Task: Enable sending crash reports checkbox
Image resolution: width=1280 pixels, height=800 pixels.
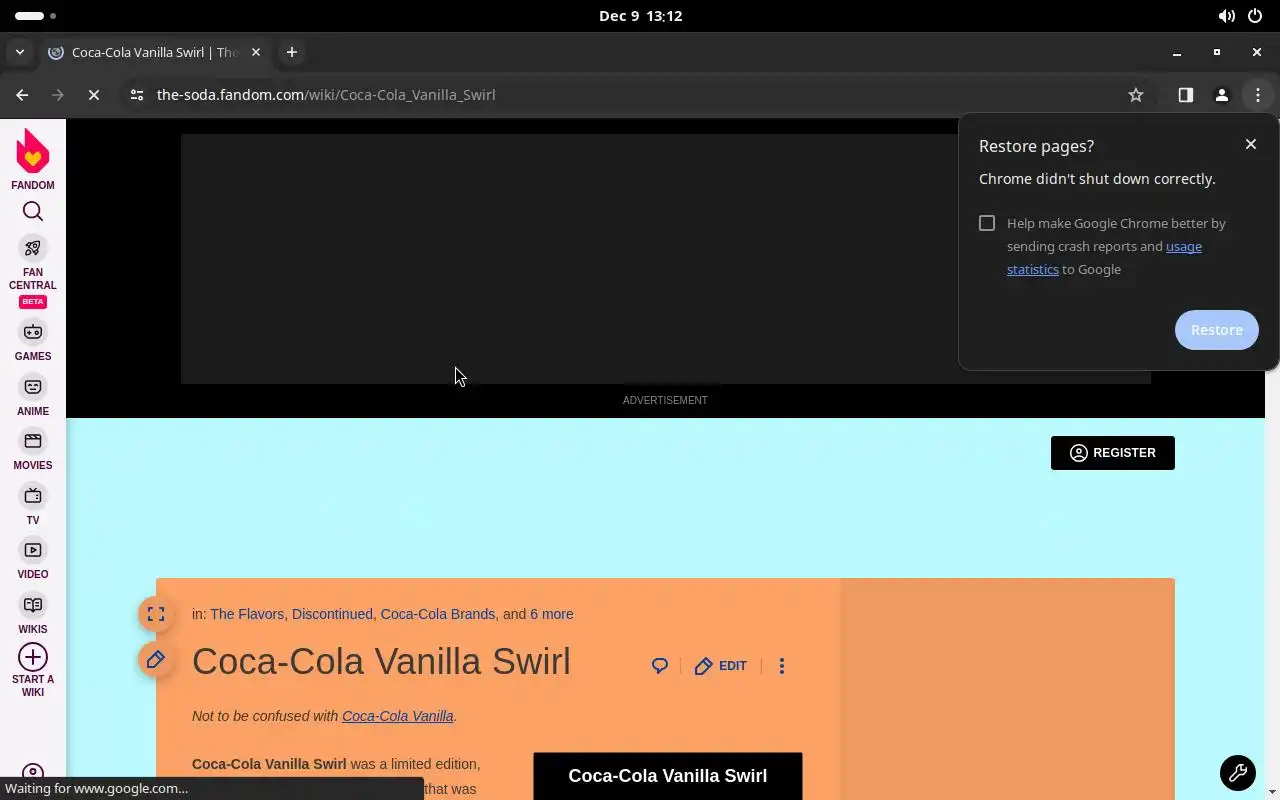Action: click(987, 223)
